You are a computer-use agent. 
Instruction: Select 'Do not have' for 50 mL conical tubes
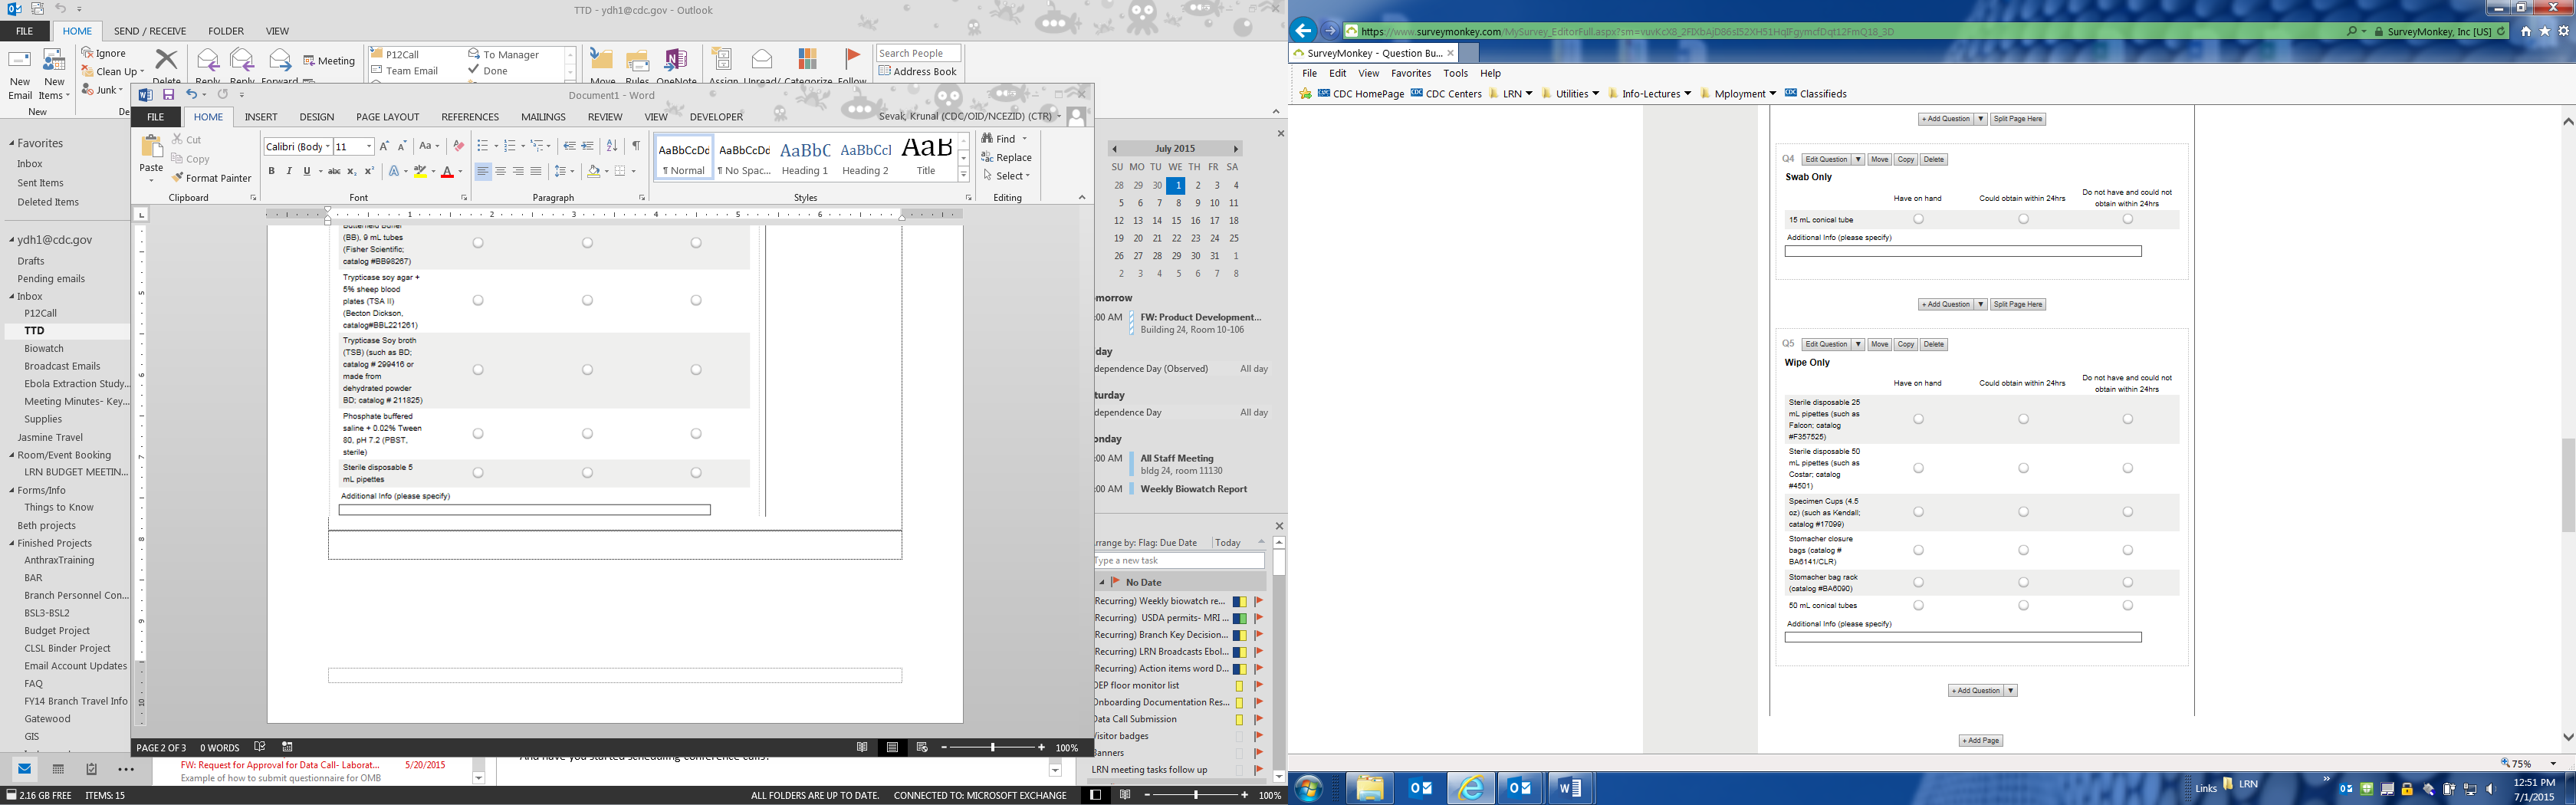(2128, 605)
